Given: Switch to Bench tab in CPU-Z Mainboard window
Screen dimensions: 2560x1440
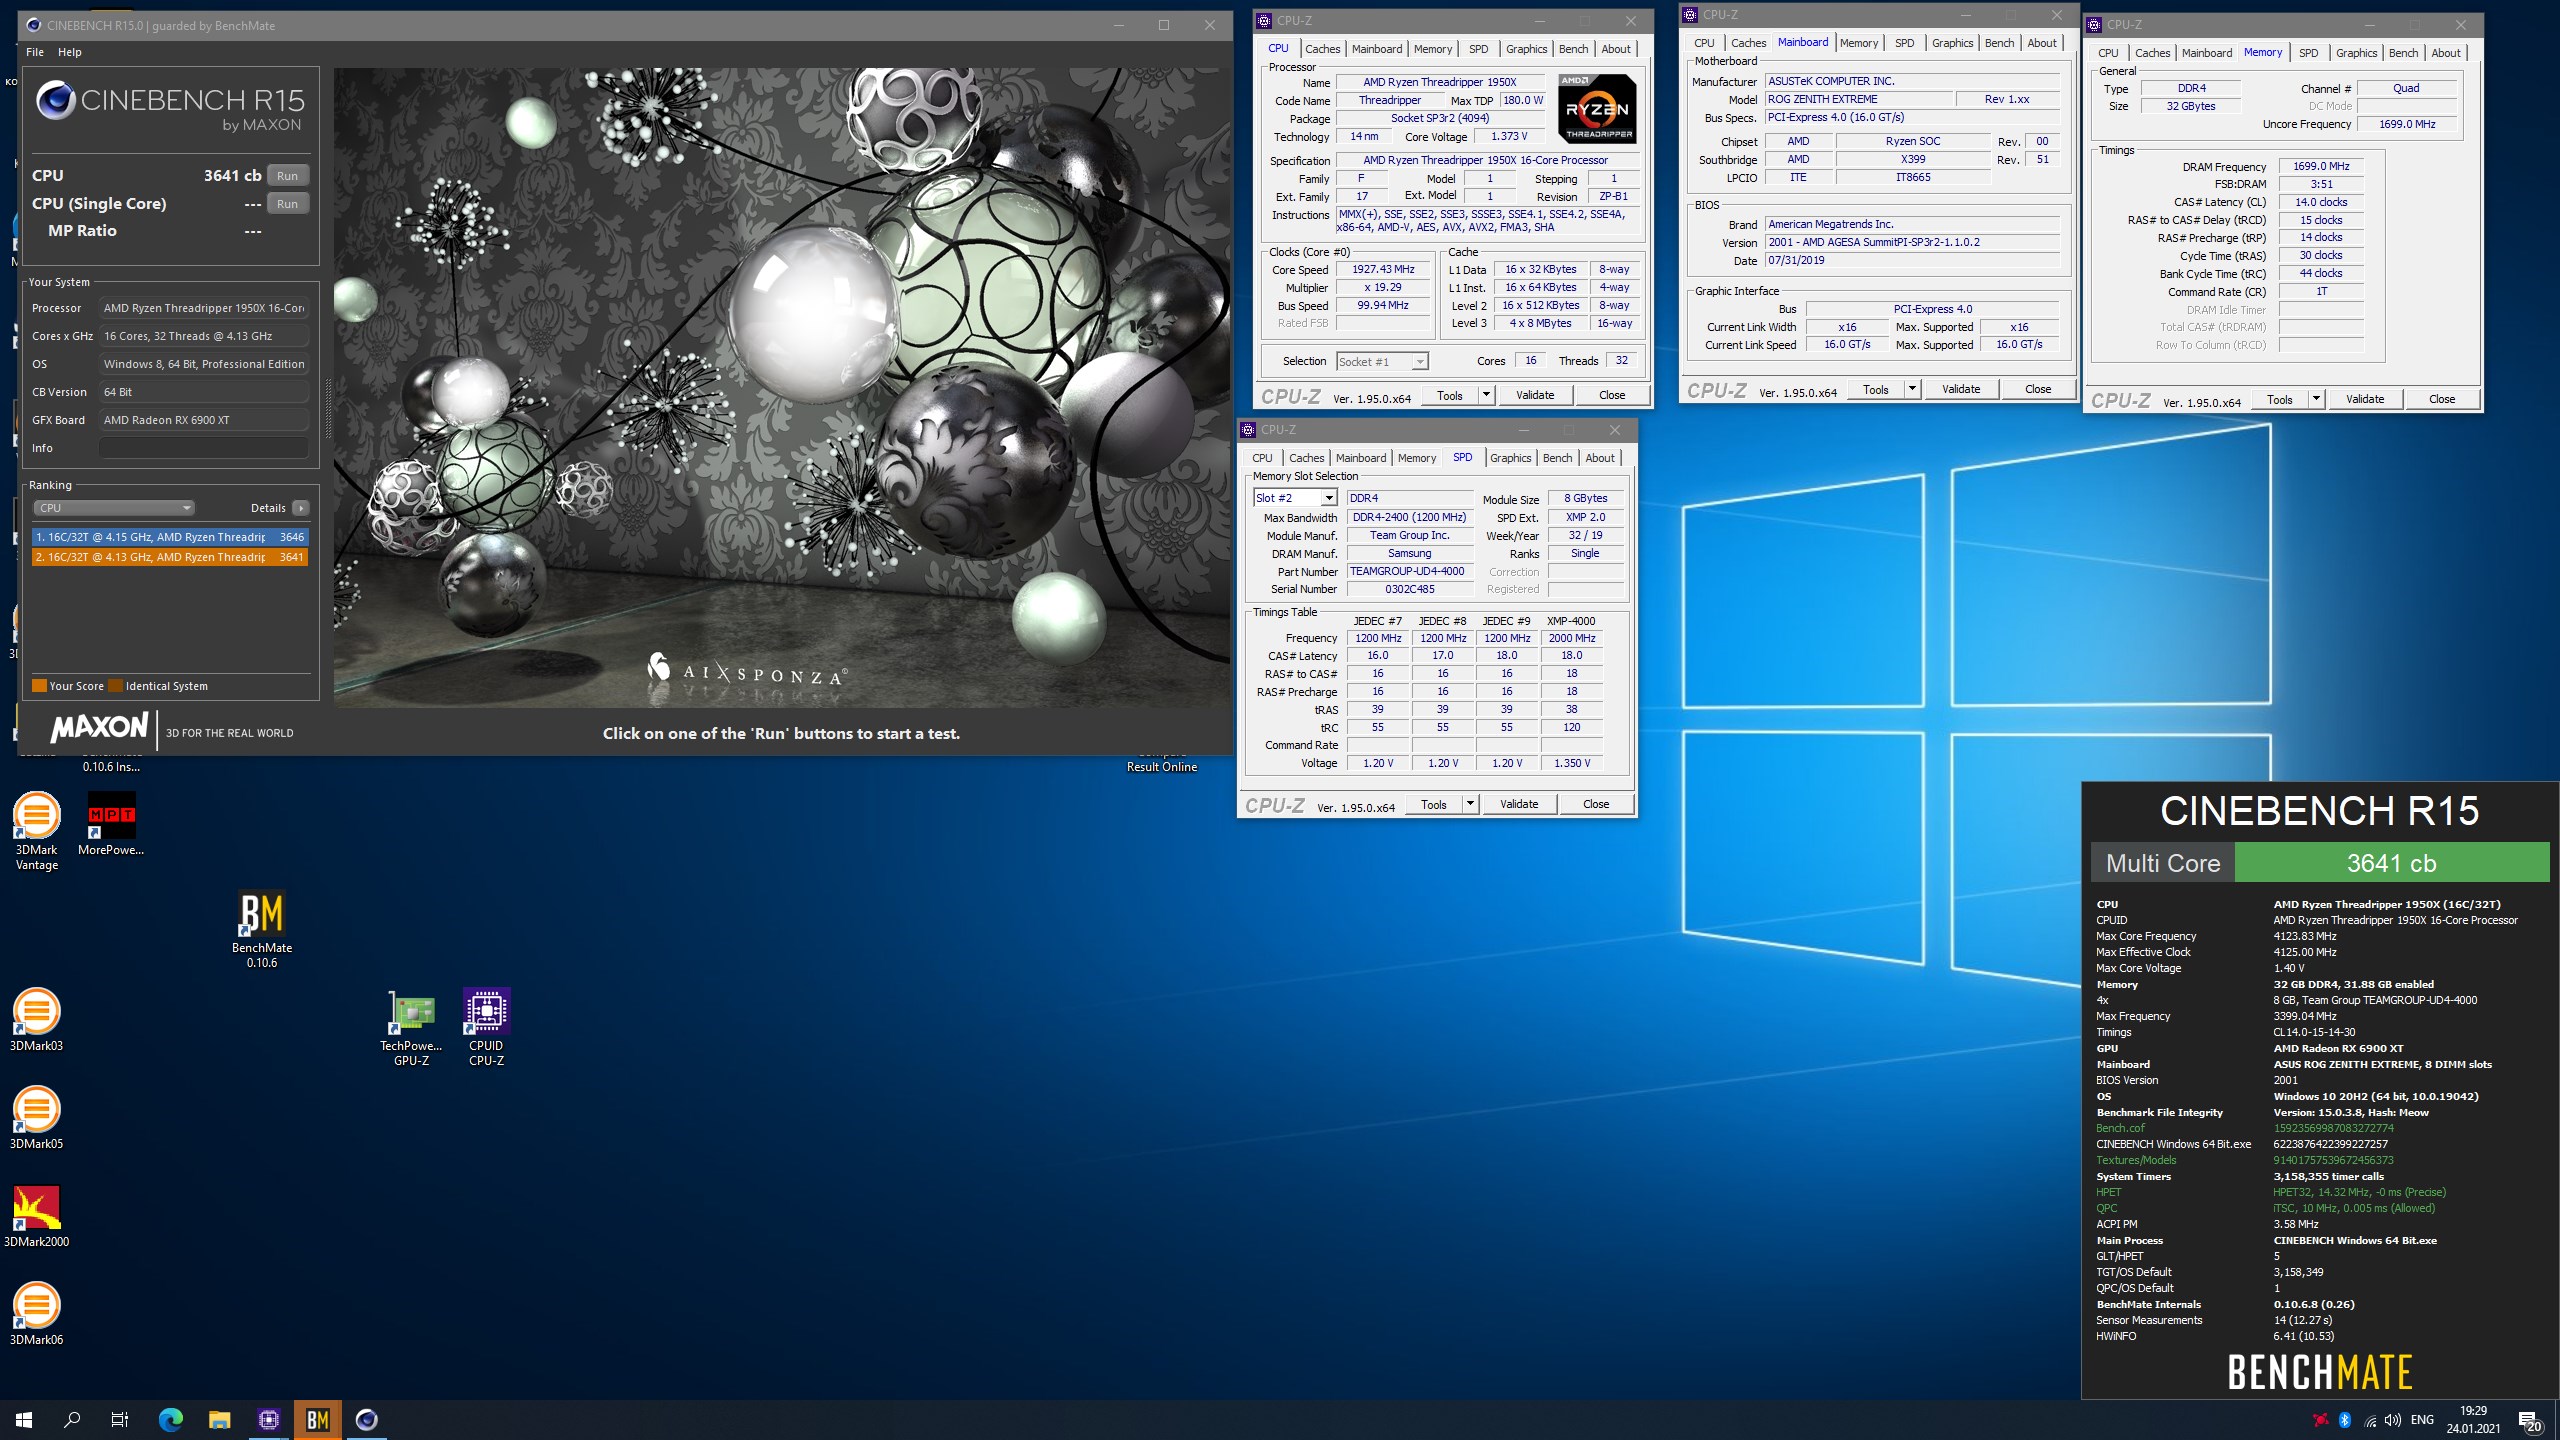Looking at the screenshot, I should point(1999,43).
